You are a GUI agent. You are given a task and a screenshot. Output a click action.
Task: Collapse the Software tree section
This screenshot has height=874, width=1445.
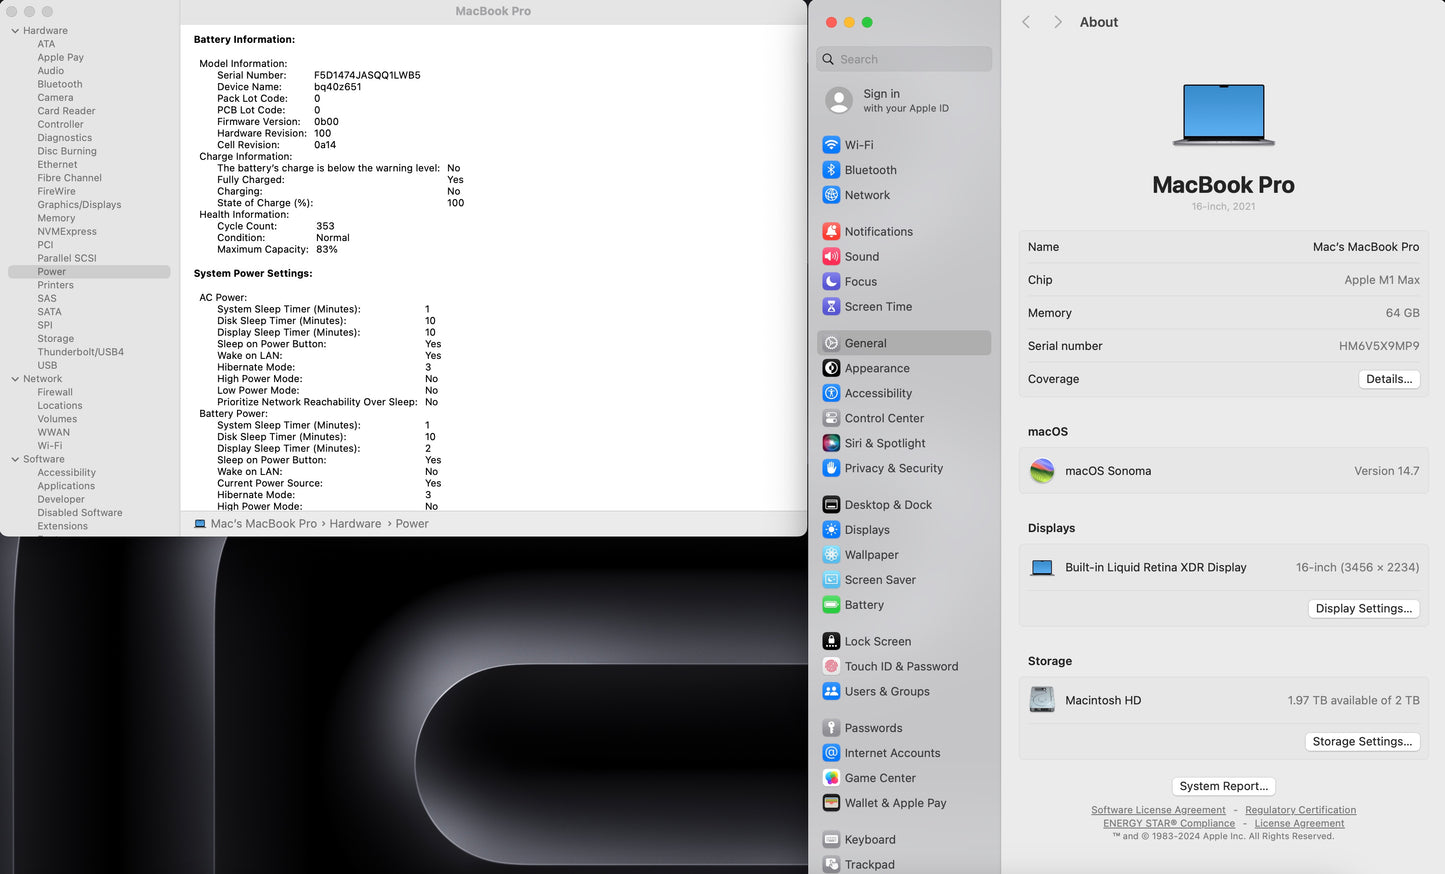tap(15, 460)
